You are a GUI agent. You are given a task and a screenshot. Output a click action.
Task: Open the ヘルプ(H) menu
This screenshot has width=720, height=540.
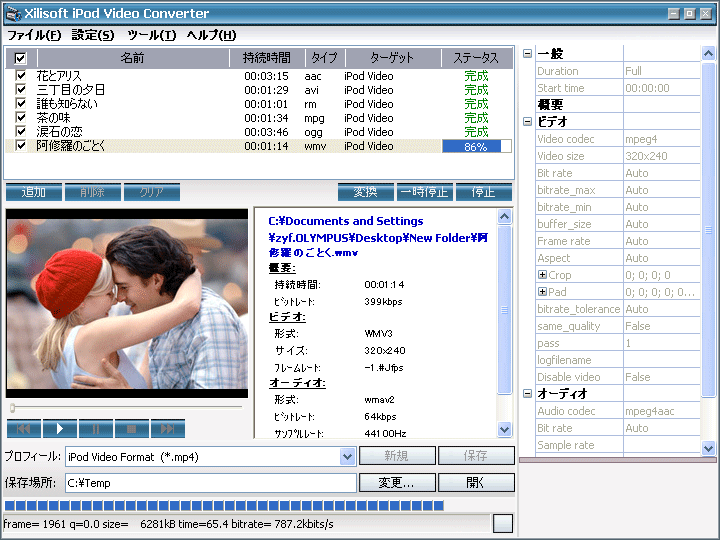click(211, 35)
